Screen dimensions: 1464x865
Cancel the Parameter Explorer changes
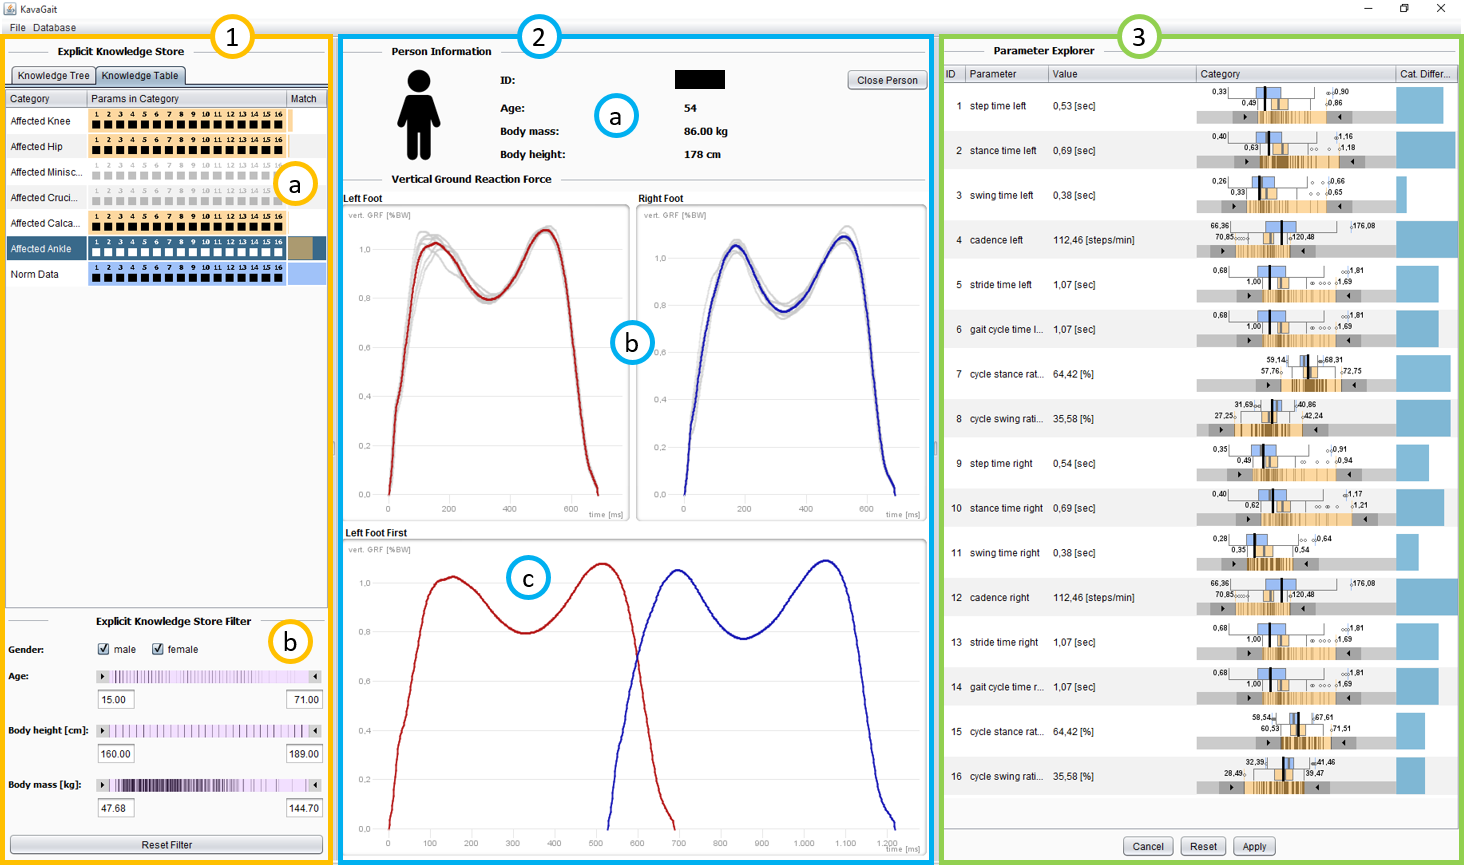1148,846
